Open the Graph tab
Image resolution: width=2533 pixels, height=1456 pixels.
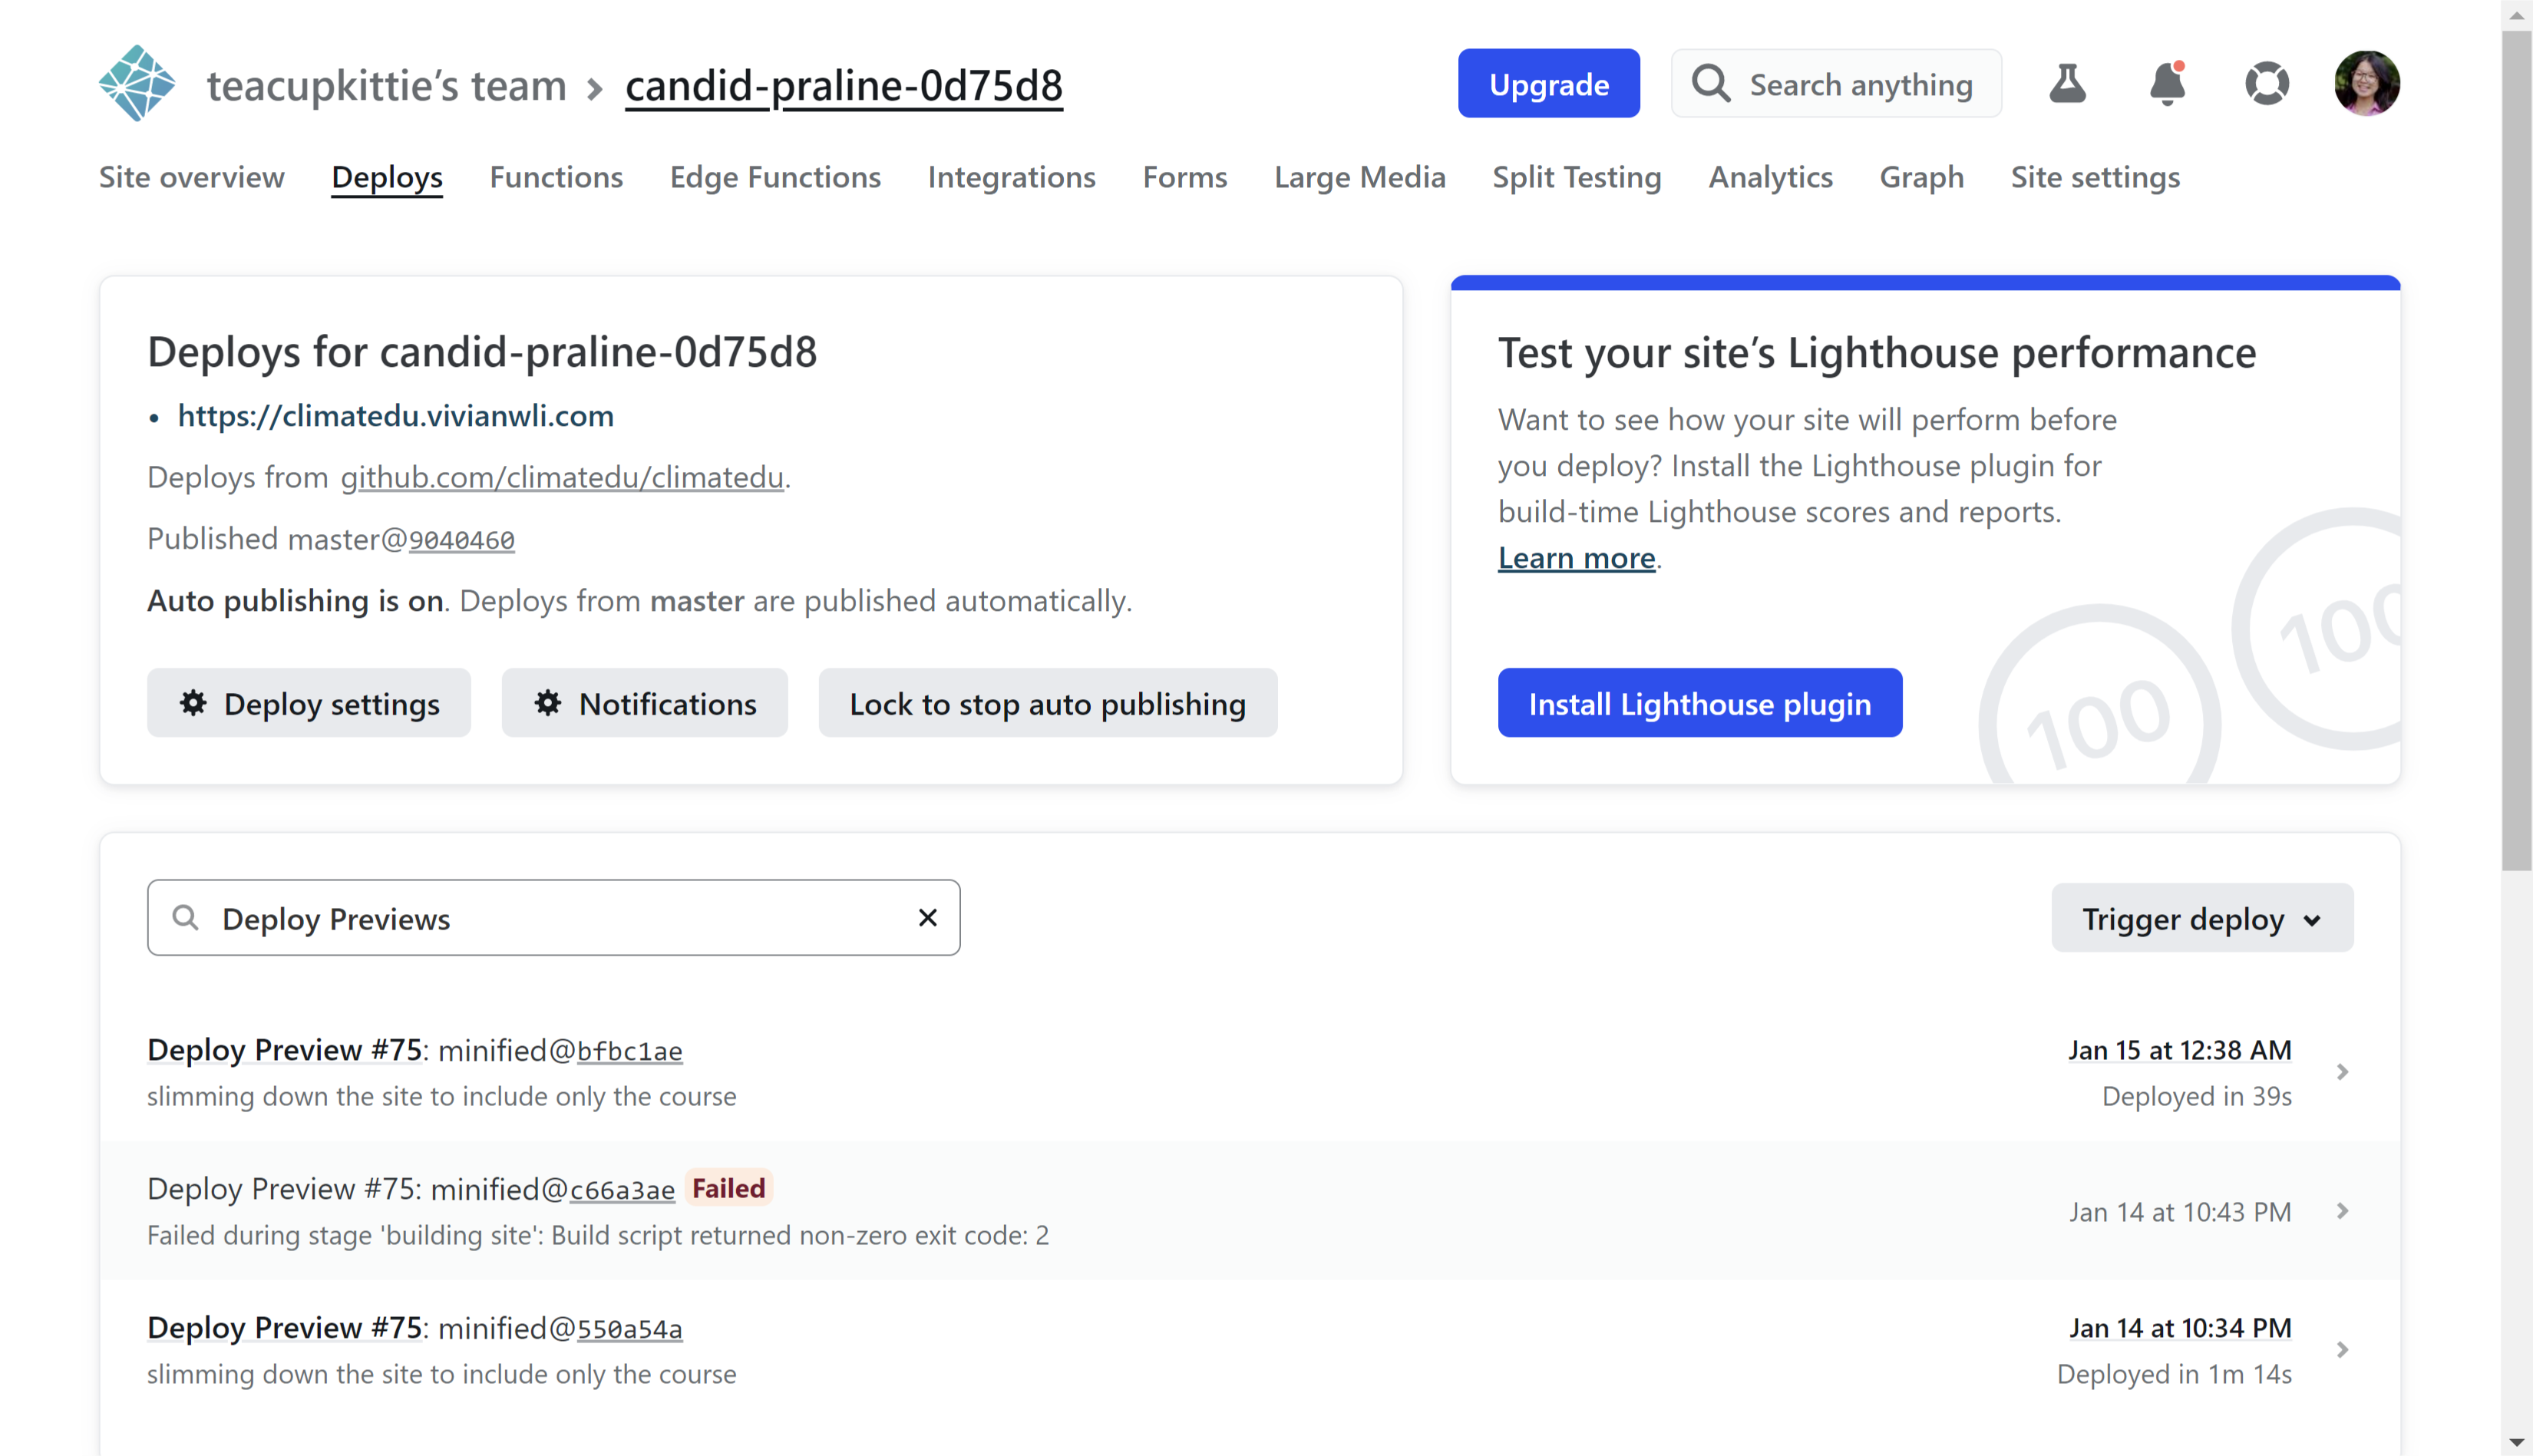[1922, 177]
